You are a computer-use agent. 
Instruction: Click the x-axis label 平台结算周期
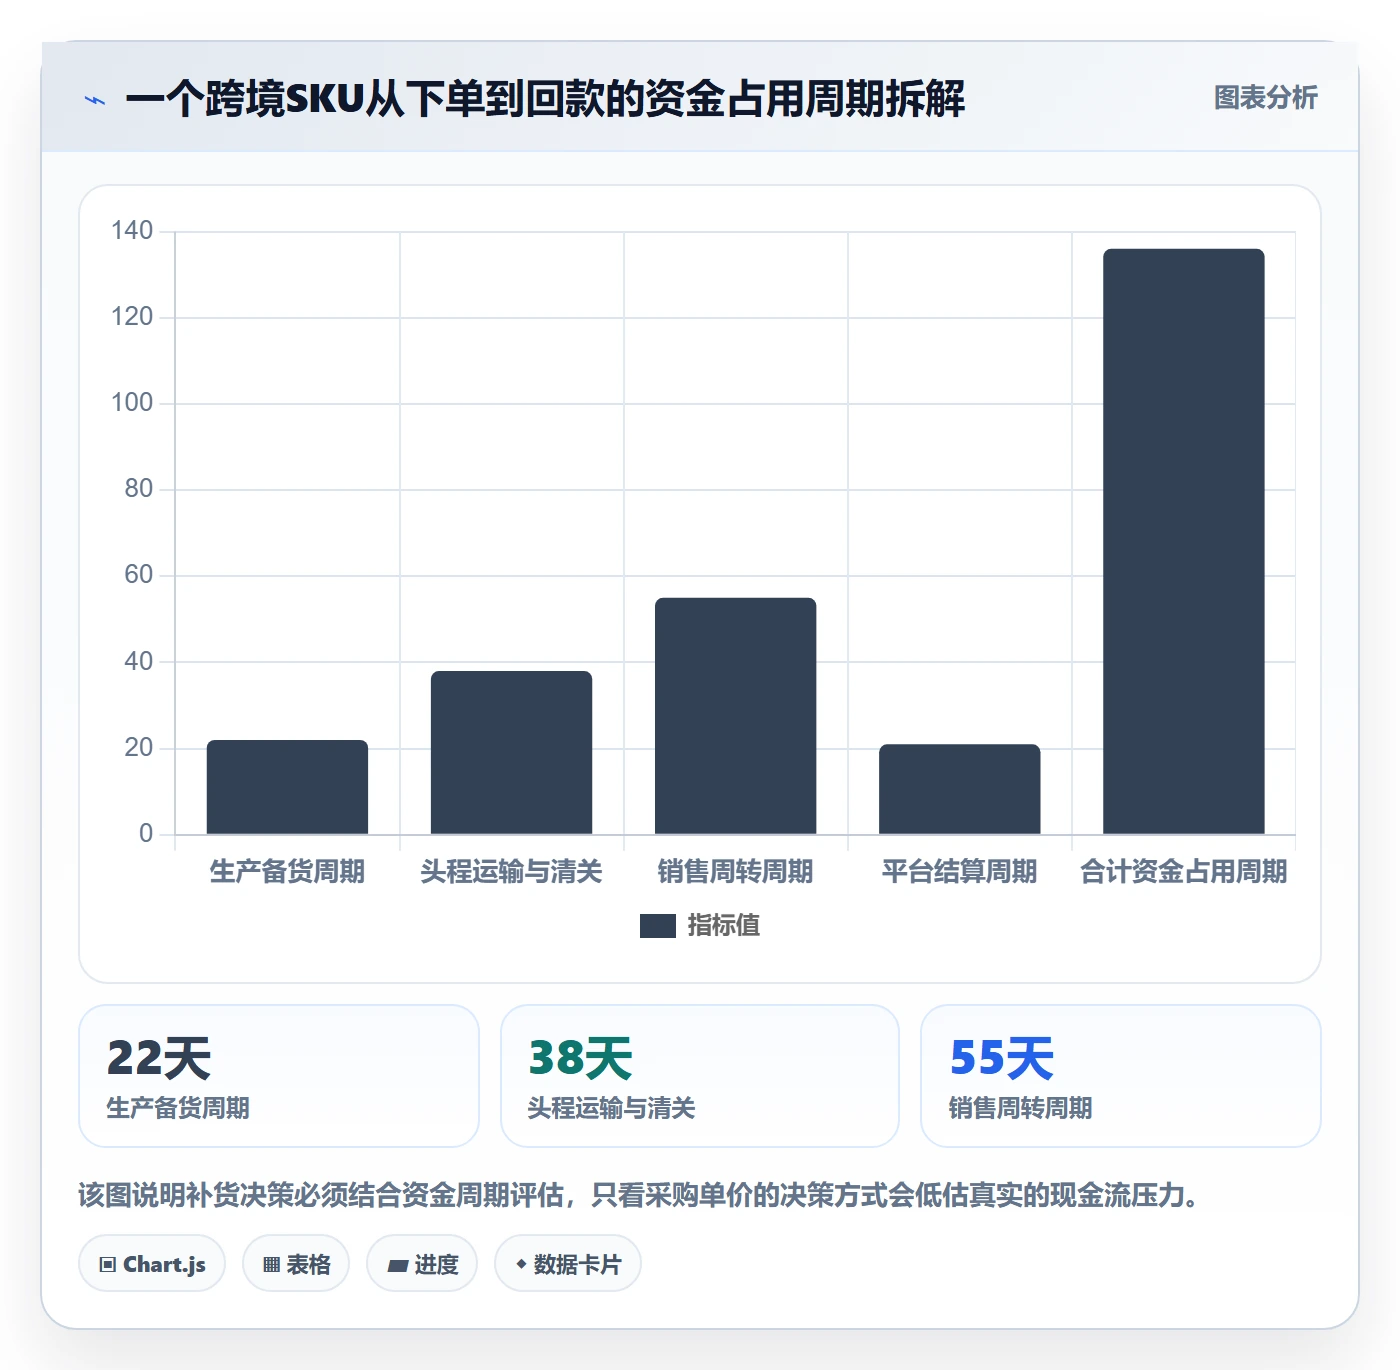click(959, 872)
